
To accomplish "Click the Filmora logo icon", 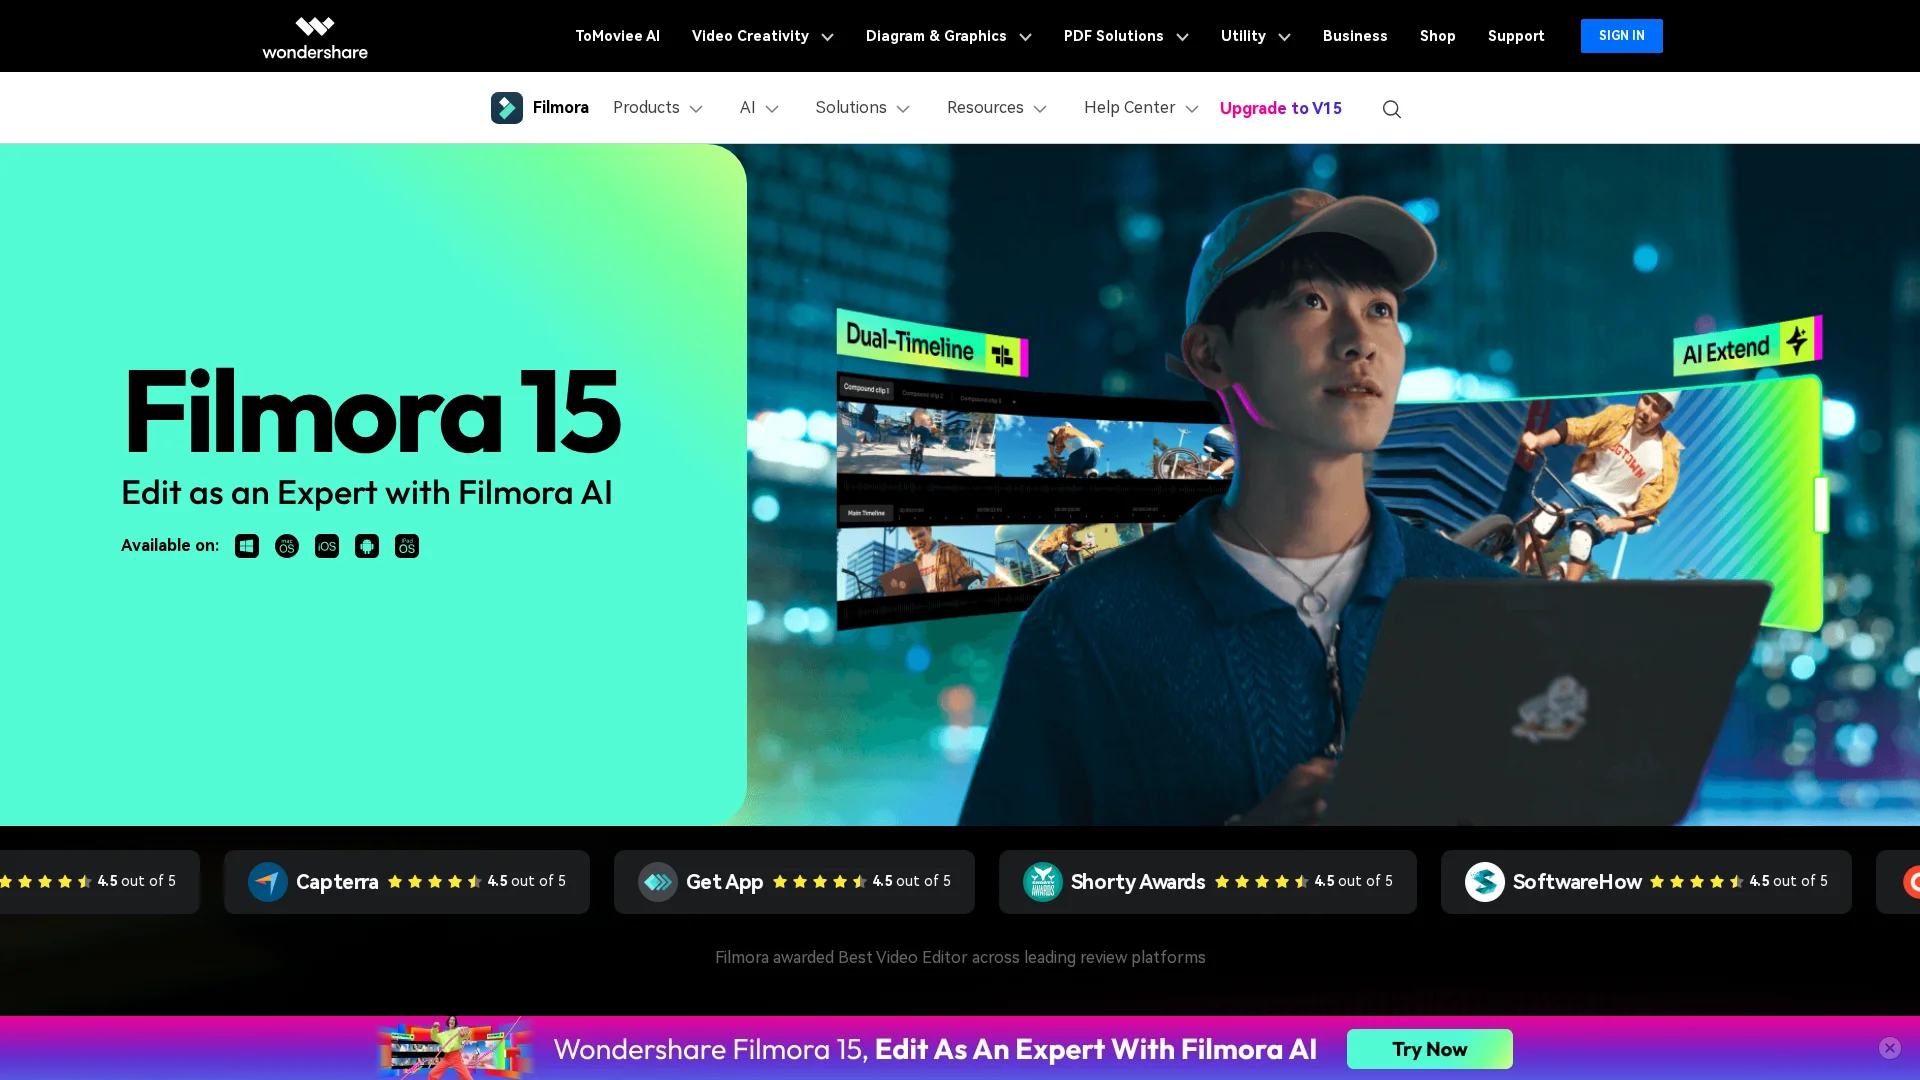I will 506,108.
